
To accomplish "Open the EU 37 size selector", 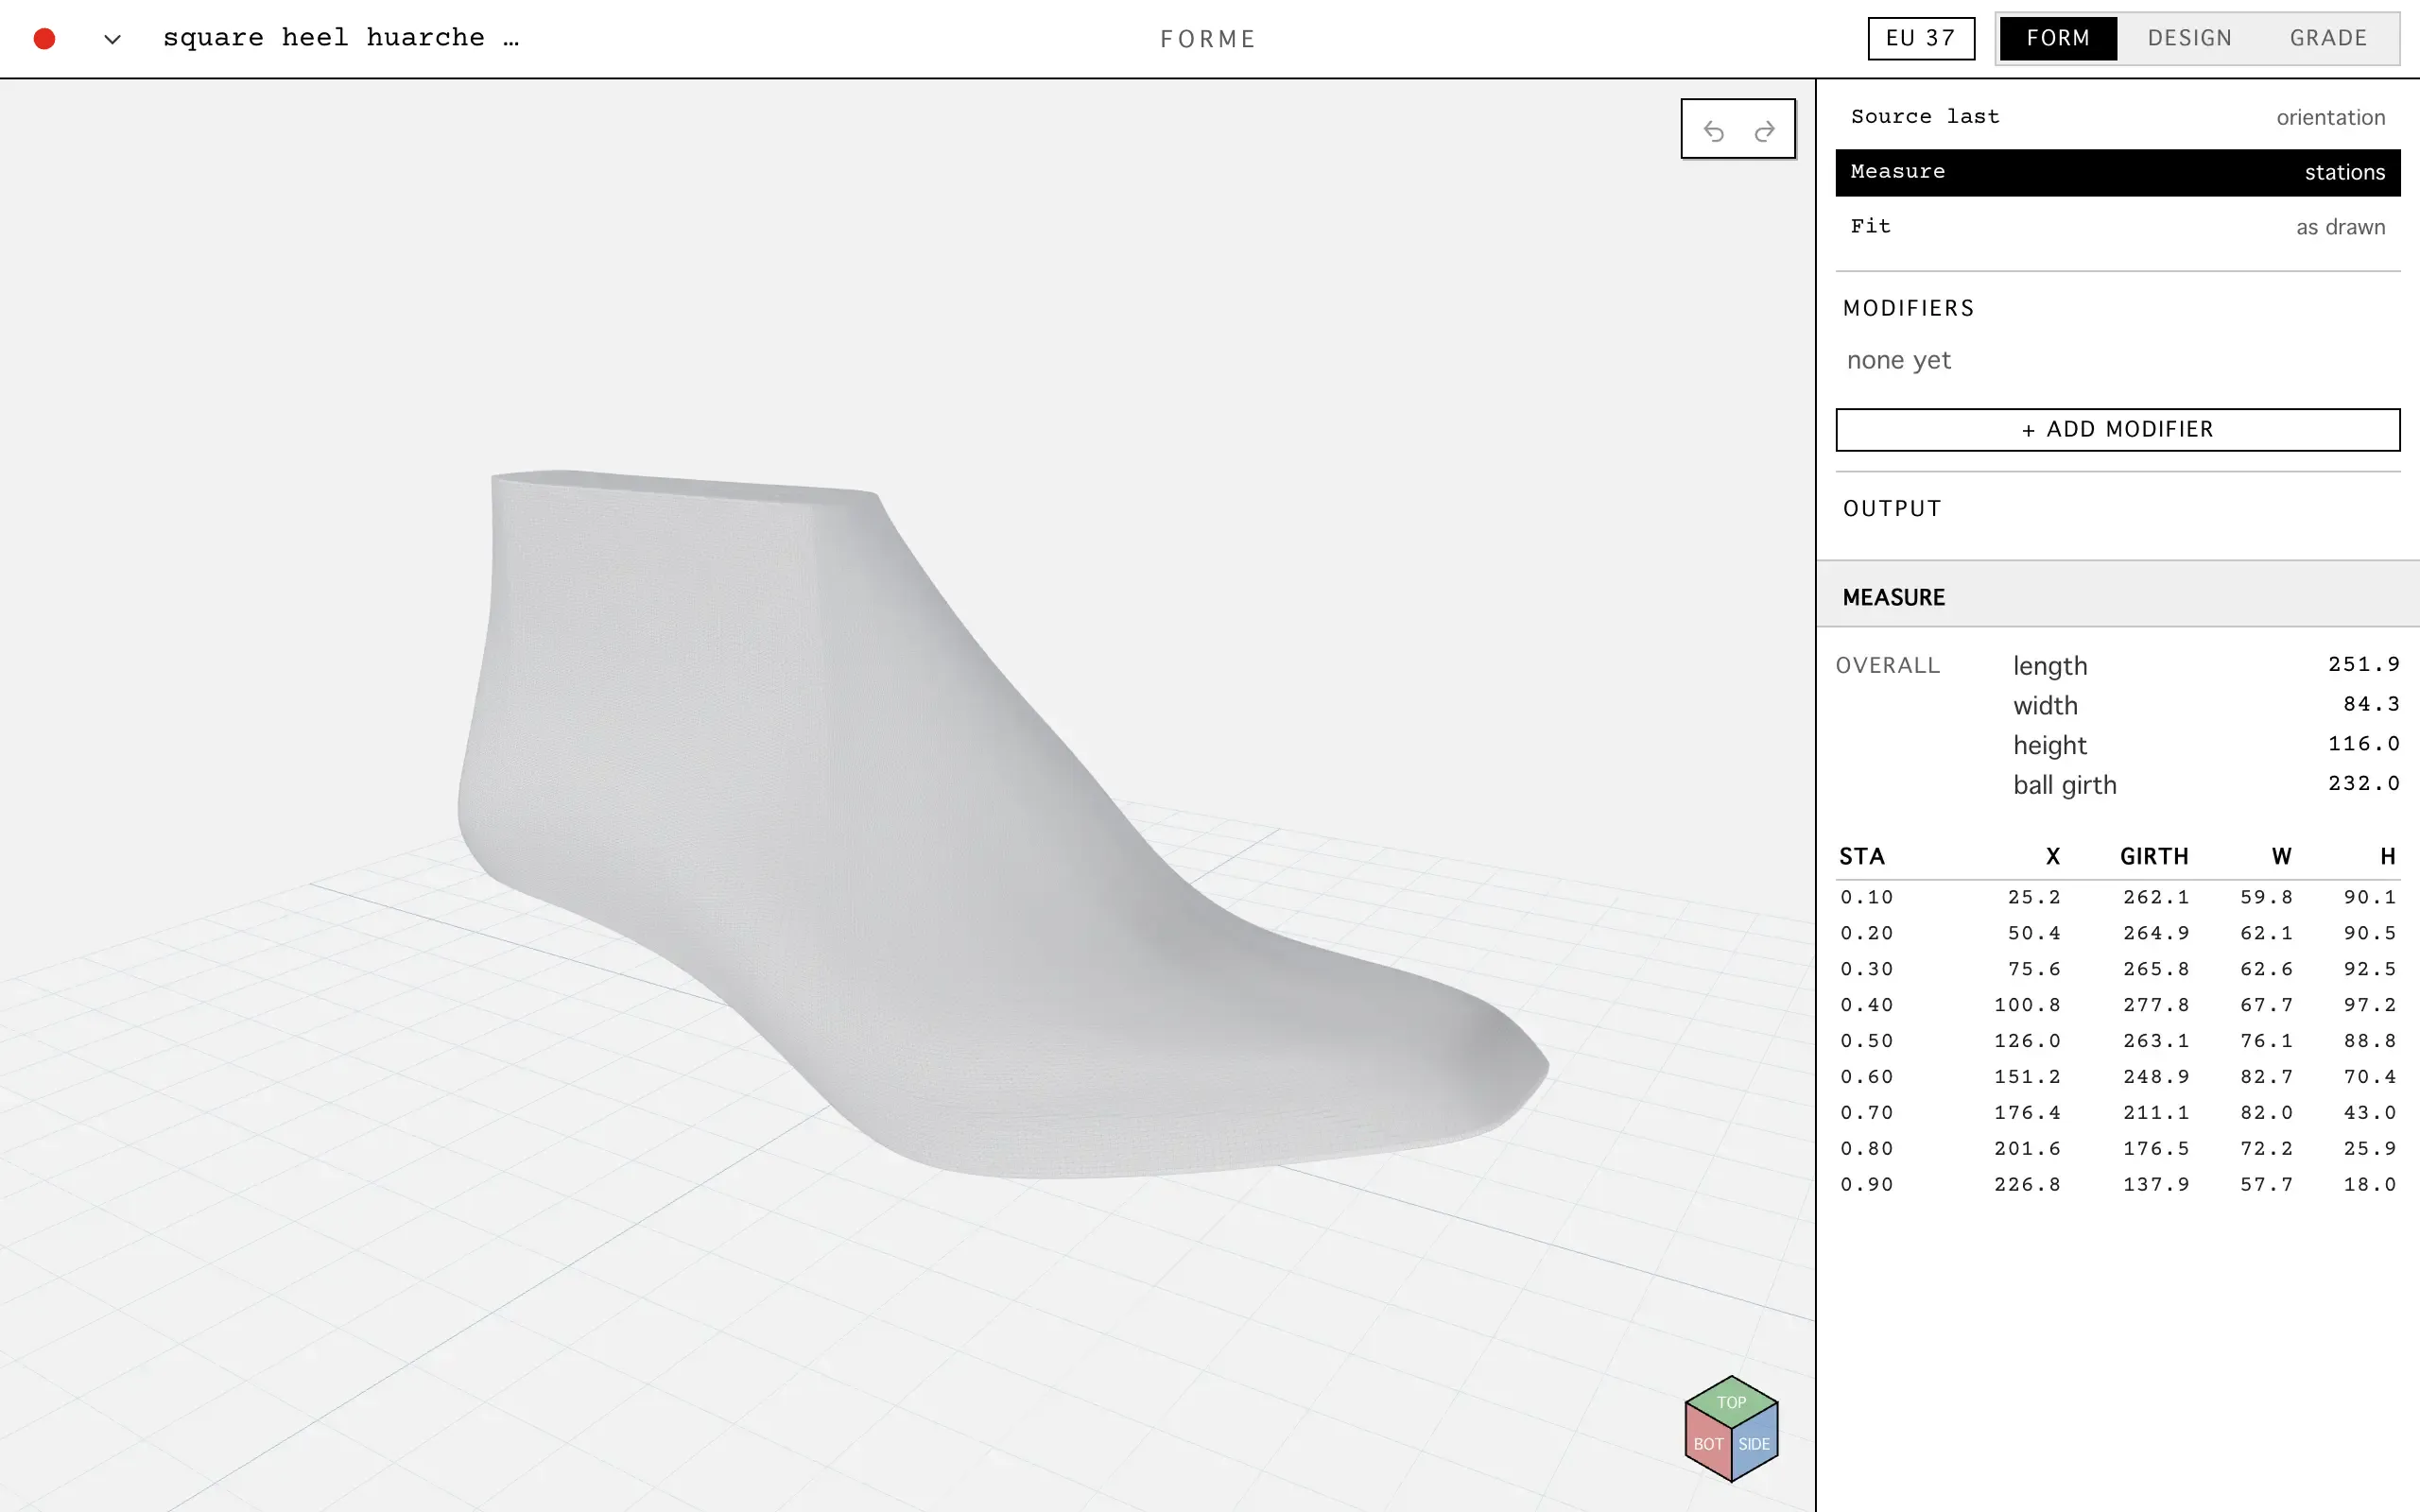I will pos(1921,39).
